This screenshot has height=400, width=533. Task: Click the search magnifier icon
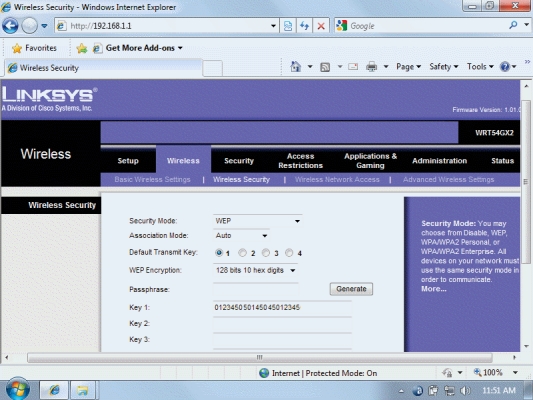(x=513, y=25)
